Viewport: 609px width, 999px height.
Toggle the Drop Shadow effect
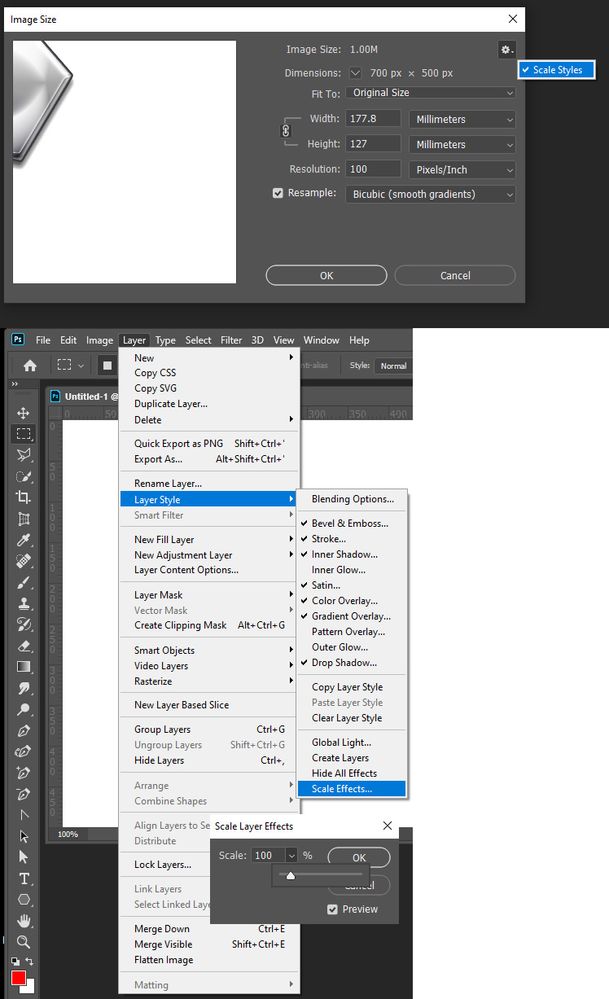point(352,663)
